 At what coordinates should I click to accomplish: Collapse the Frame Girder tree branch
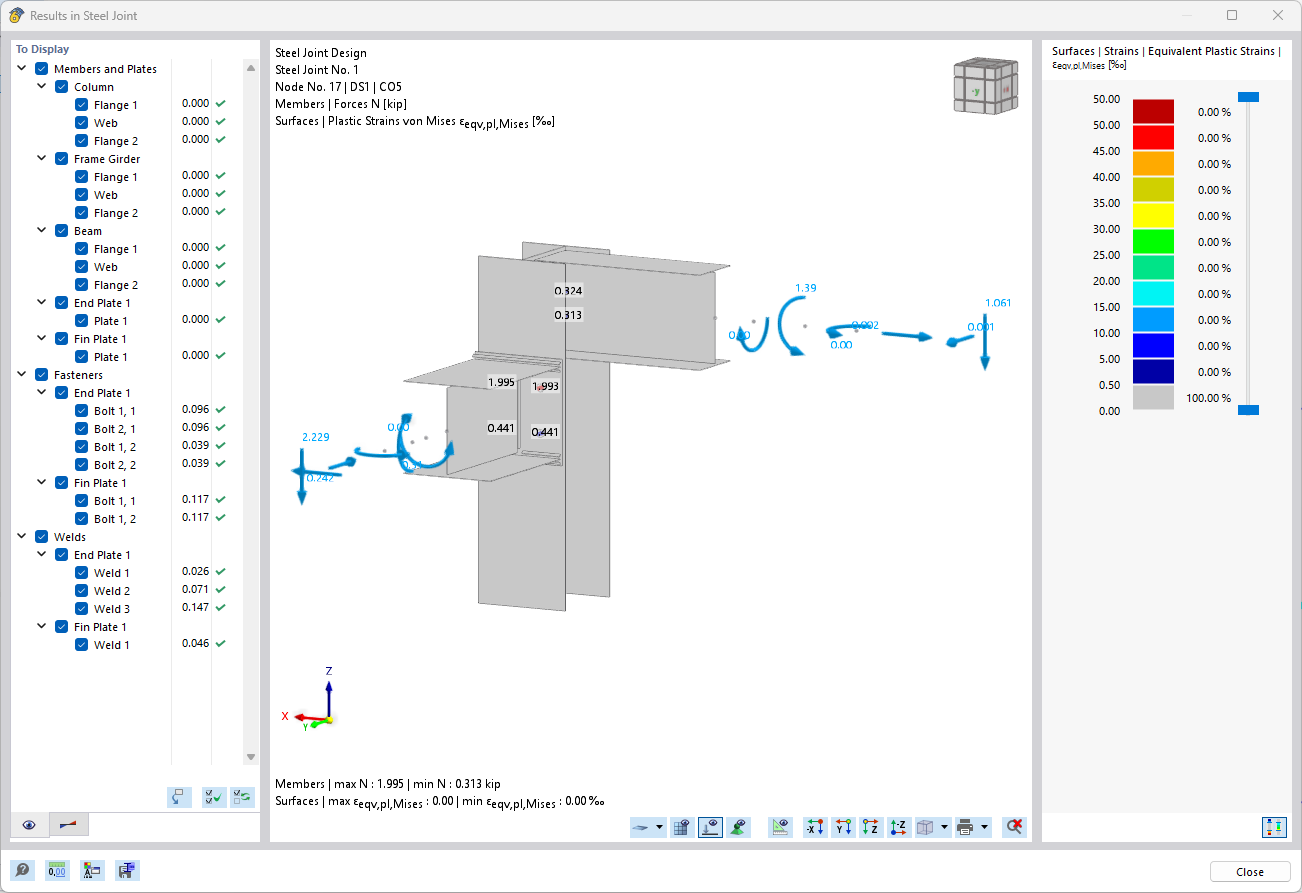(x=41, y=158)
